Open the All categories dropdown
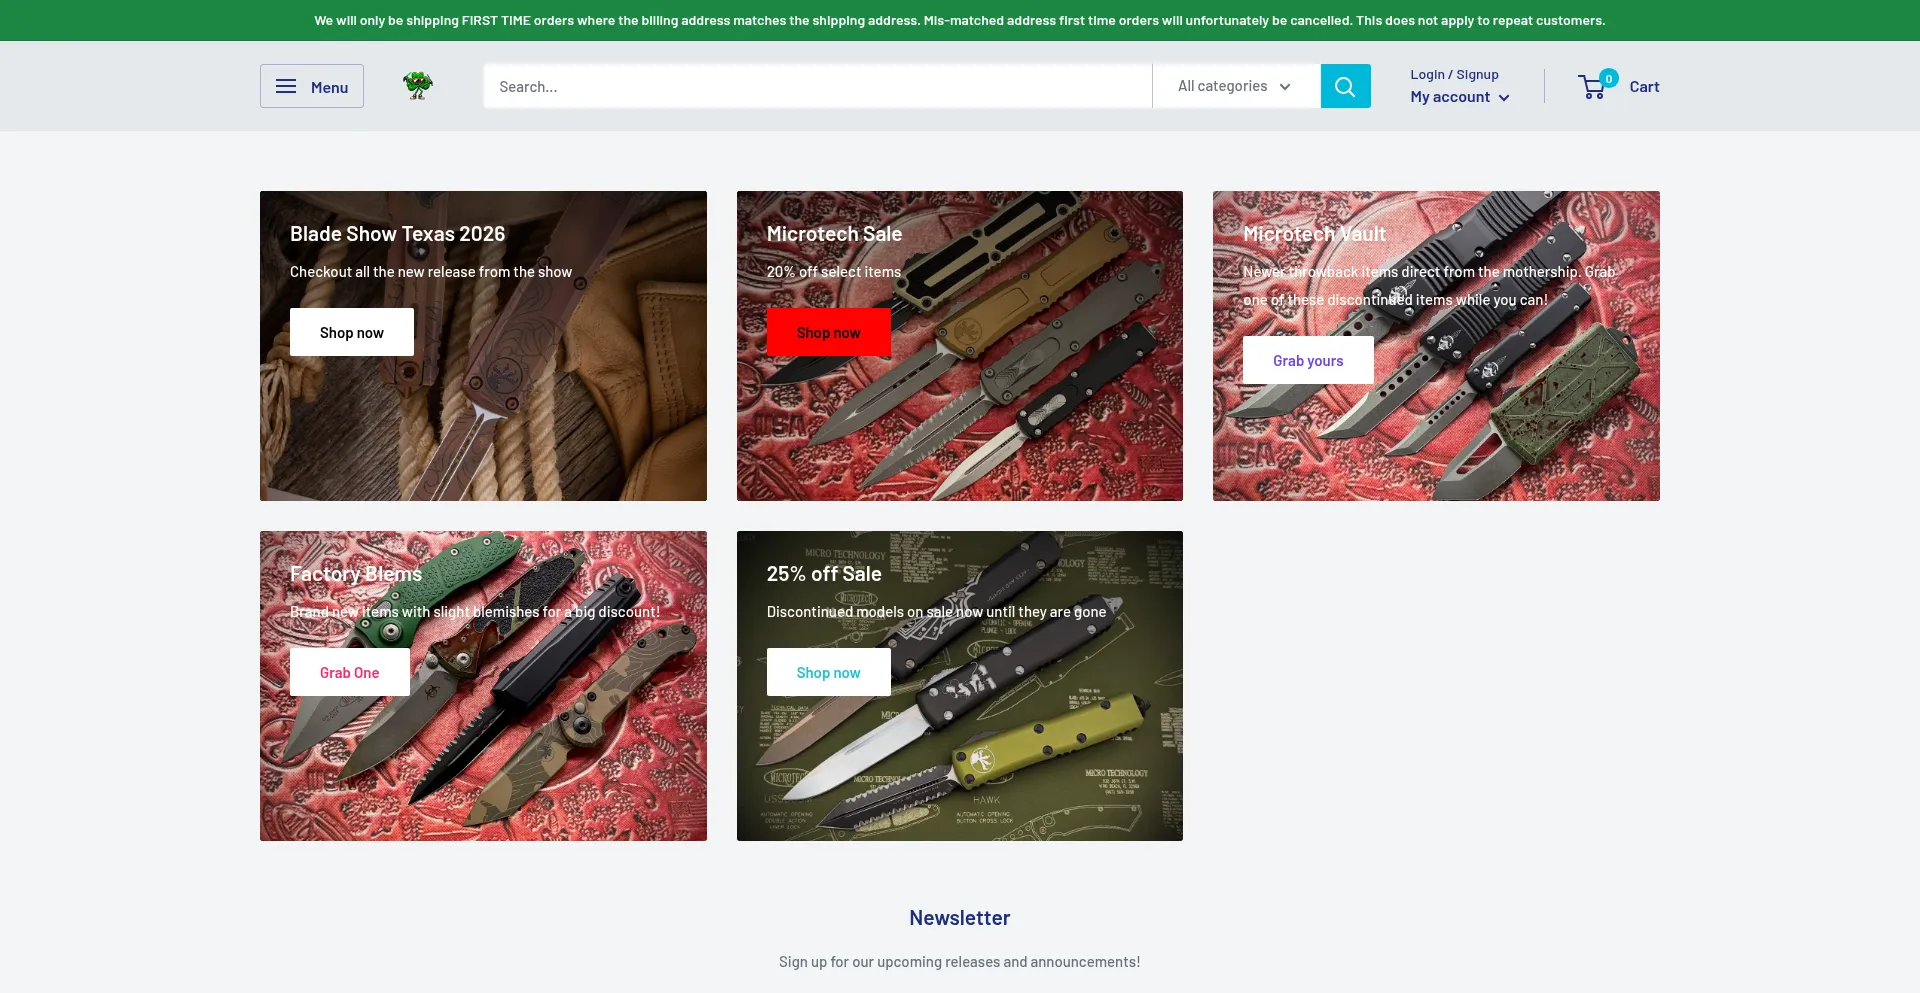This screenshot has width=1920, height=993. [1236, 86]
